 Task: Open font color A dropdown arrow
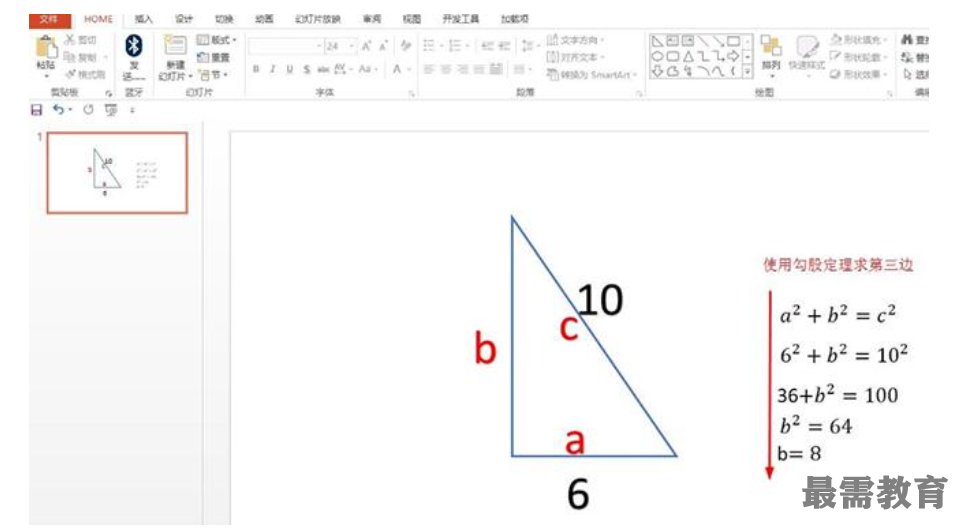point(409,69)
